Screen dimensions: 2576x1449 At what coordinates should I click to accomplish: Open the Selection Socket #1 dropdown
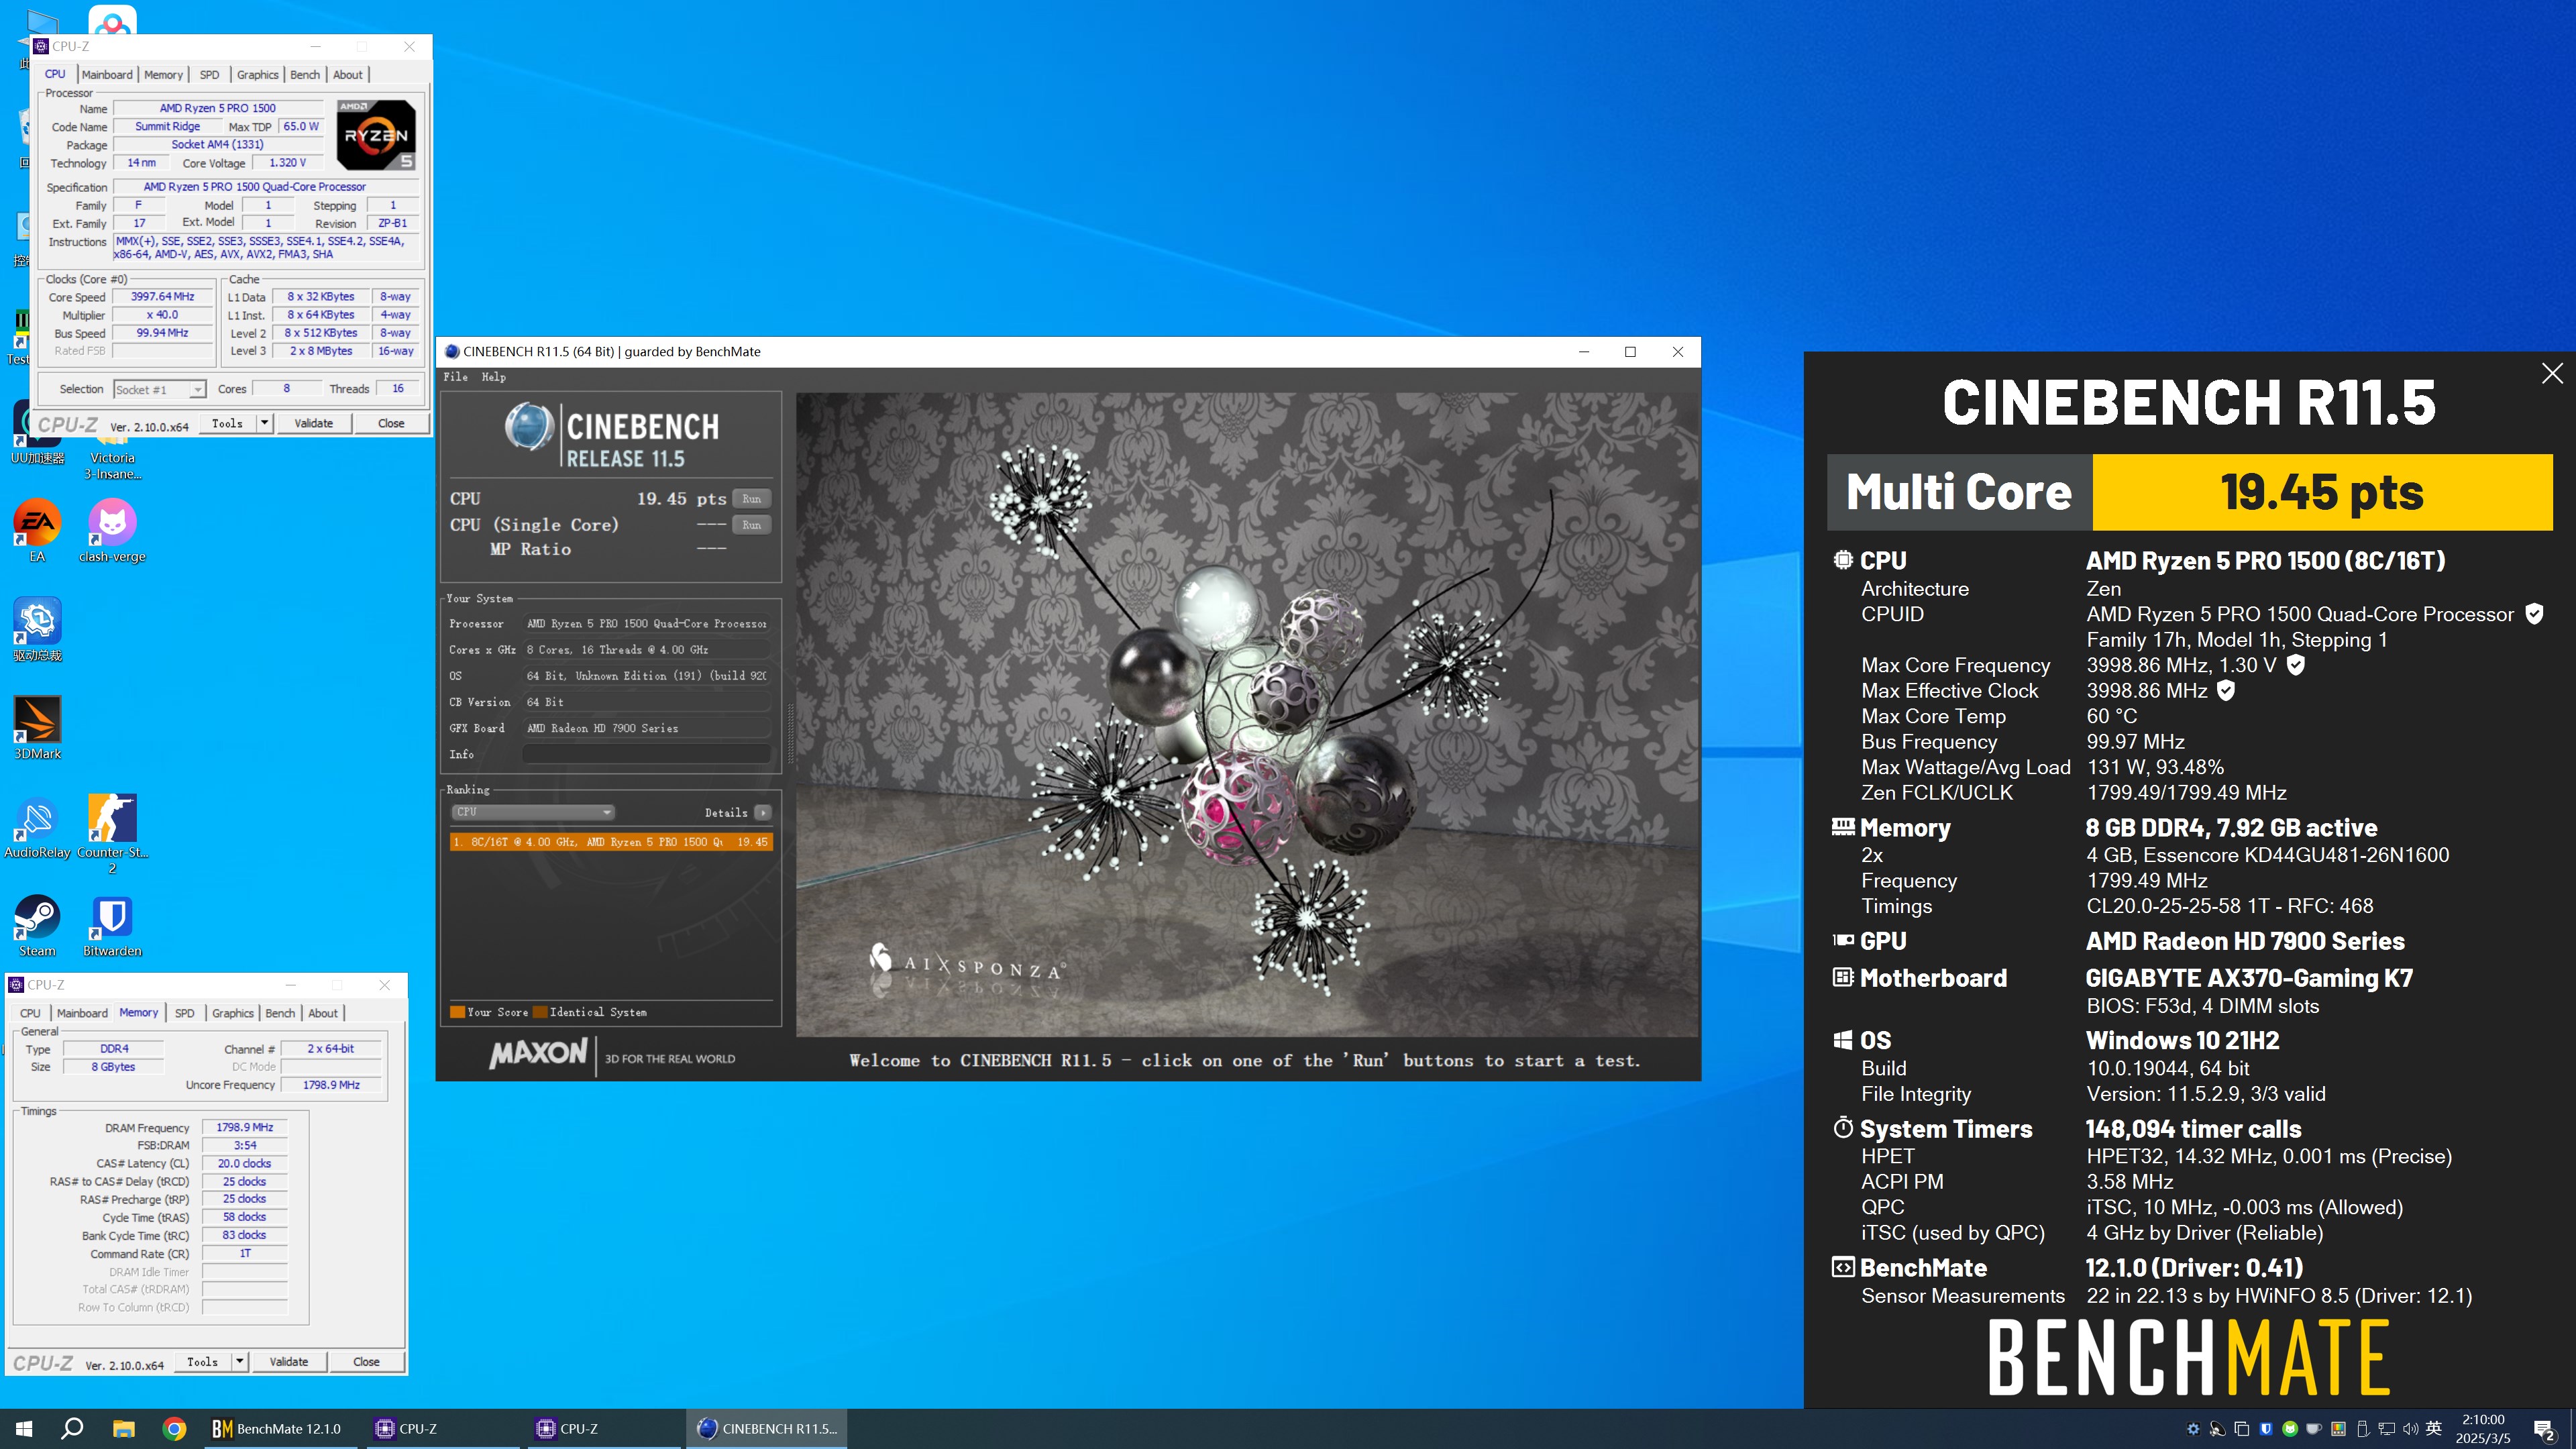click(x=160, y=389)
